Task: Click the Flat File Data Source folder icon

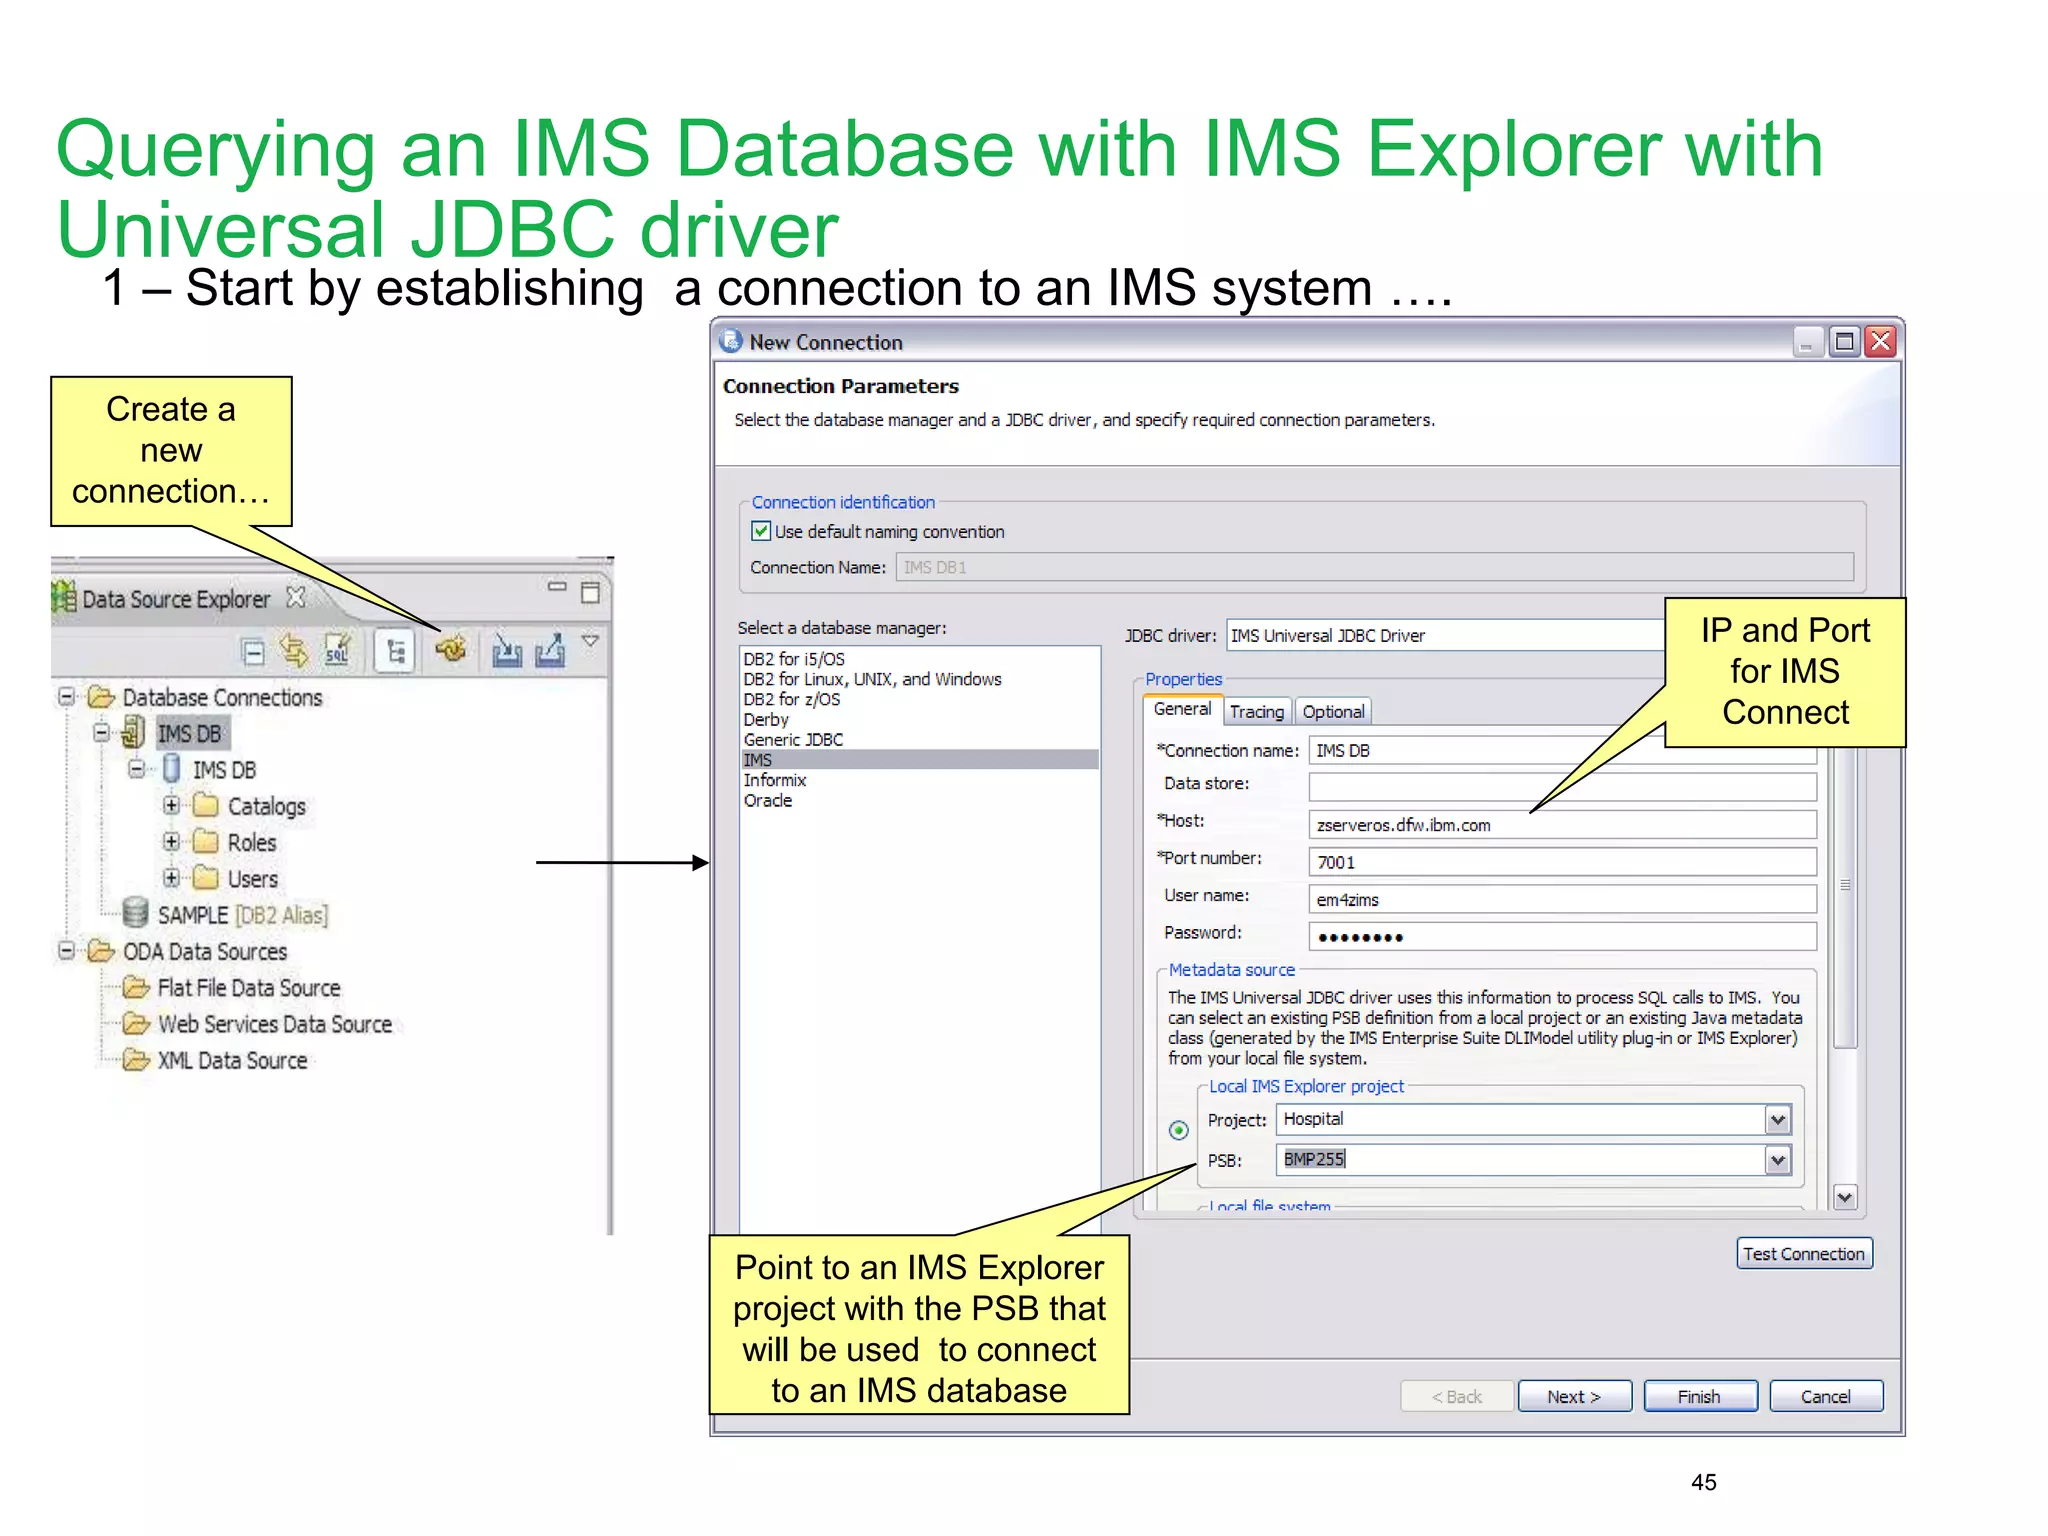Action: pyautogui.click(x=136, y=988)
